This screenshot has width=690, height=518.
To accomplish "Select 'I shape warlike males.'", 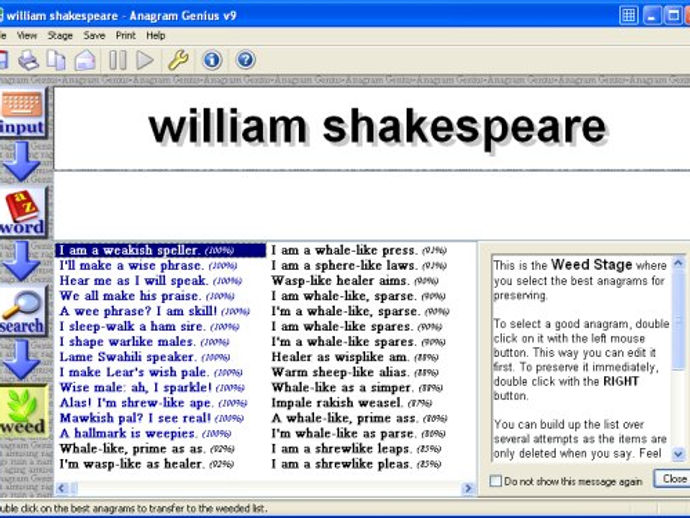I will coord(144,342).
